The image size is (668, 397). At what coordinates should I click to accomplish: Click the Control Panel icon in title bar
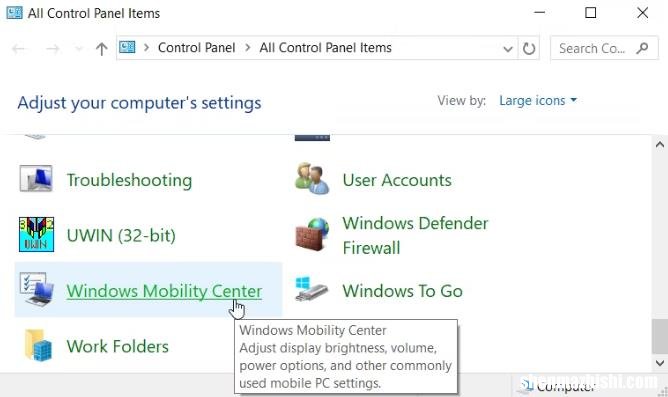point(14,13)
